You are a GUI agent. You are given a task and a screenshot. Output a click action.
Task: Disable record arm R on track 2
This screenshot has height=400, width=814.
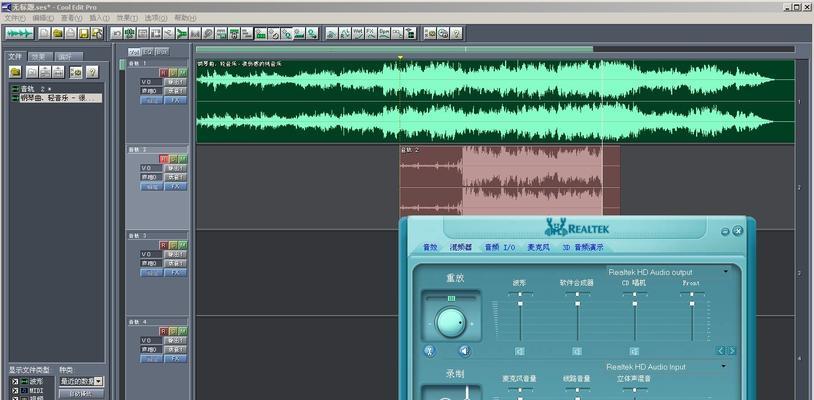click(164, 158)
